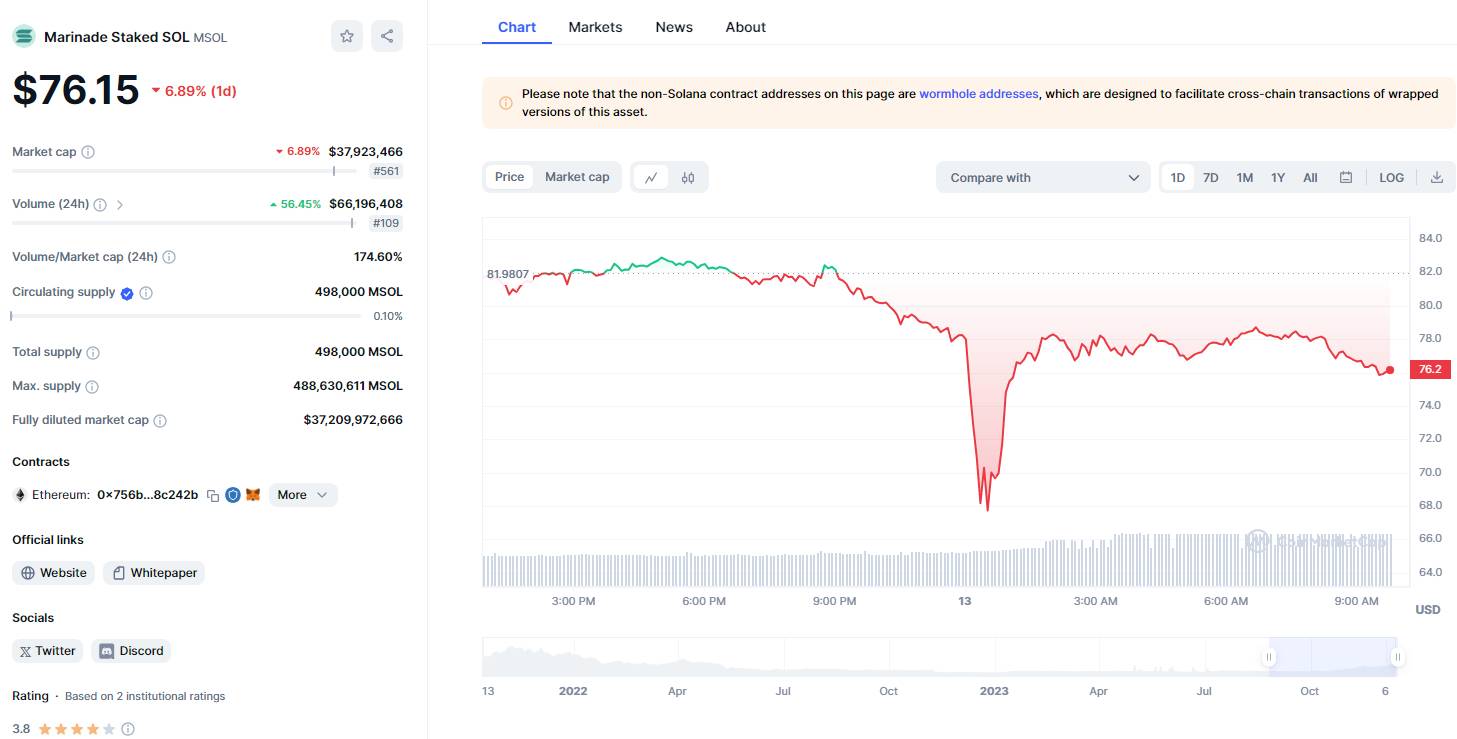Click the notice banner info icon
The height and width of the screenshot is (739, 1457).
click(x=505, y=103)
